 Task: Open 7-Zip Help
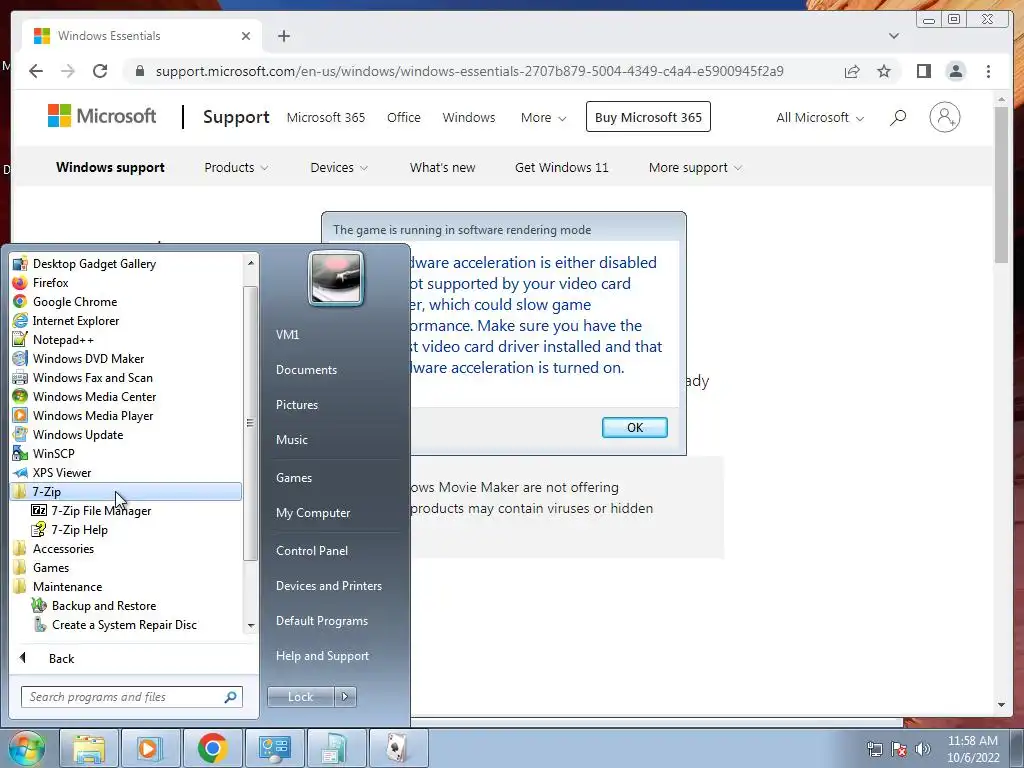[x=79, y=530]
